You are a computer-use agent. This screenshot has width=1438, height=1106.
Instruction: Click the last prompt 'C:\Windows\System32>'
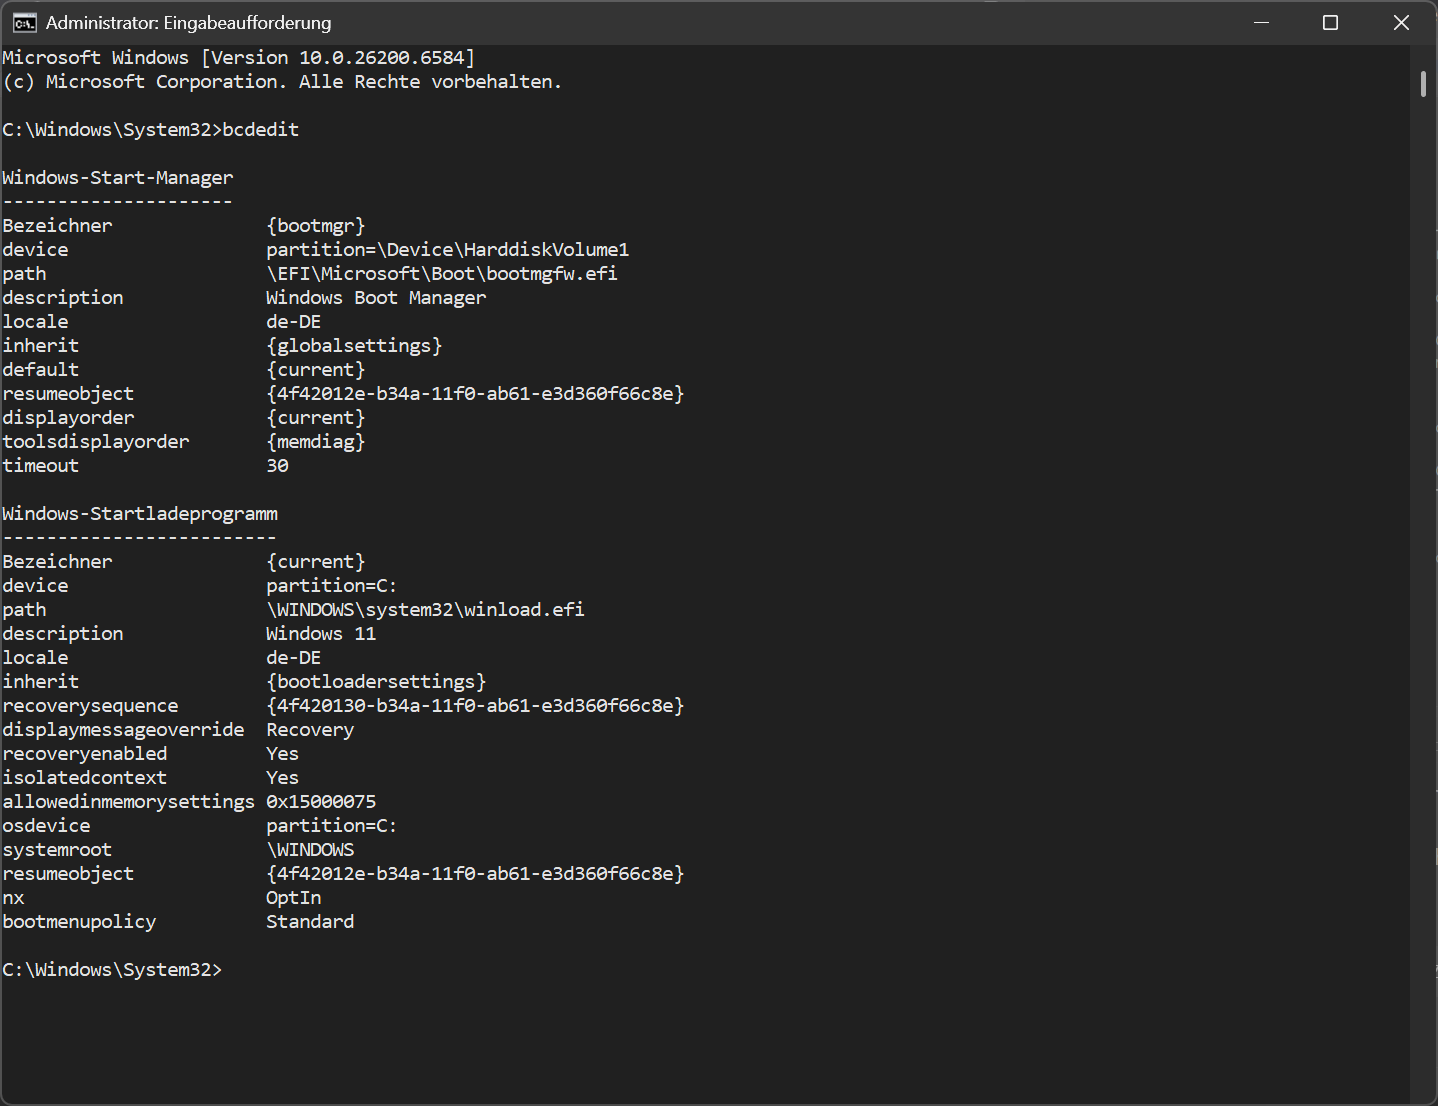click(x=112, y=970)
